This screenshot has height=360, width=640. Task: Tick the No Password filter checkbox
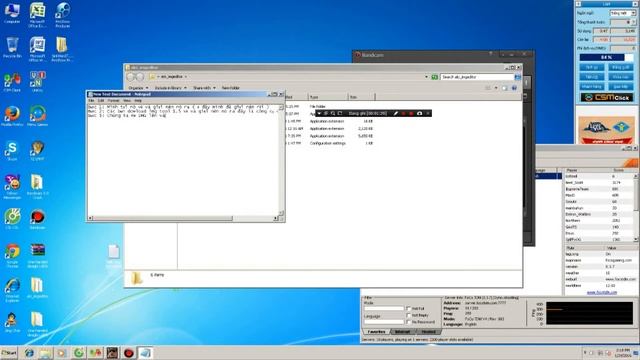pos(408,322)
